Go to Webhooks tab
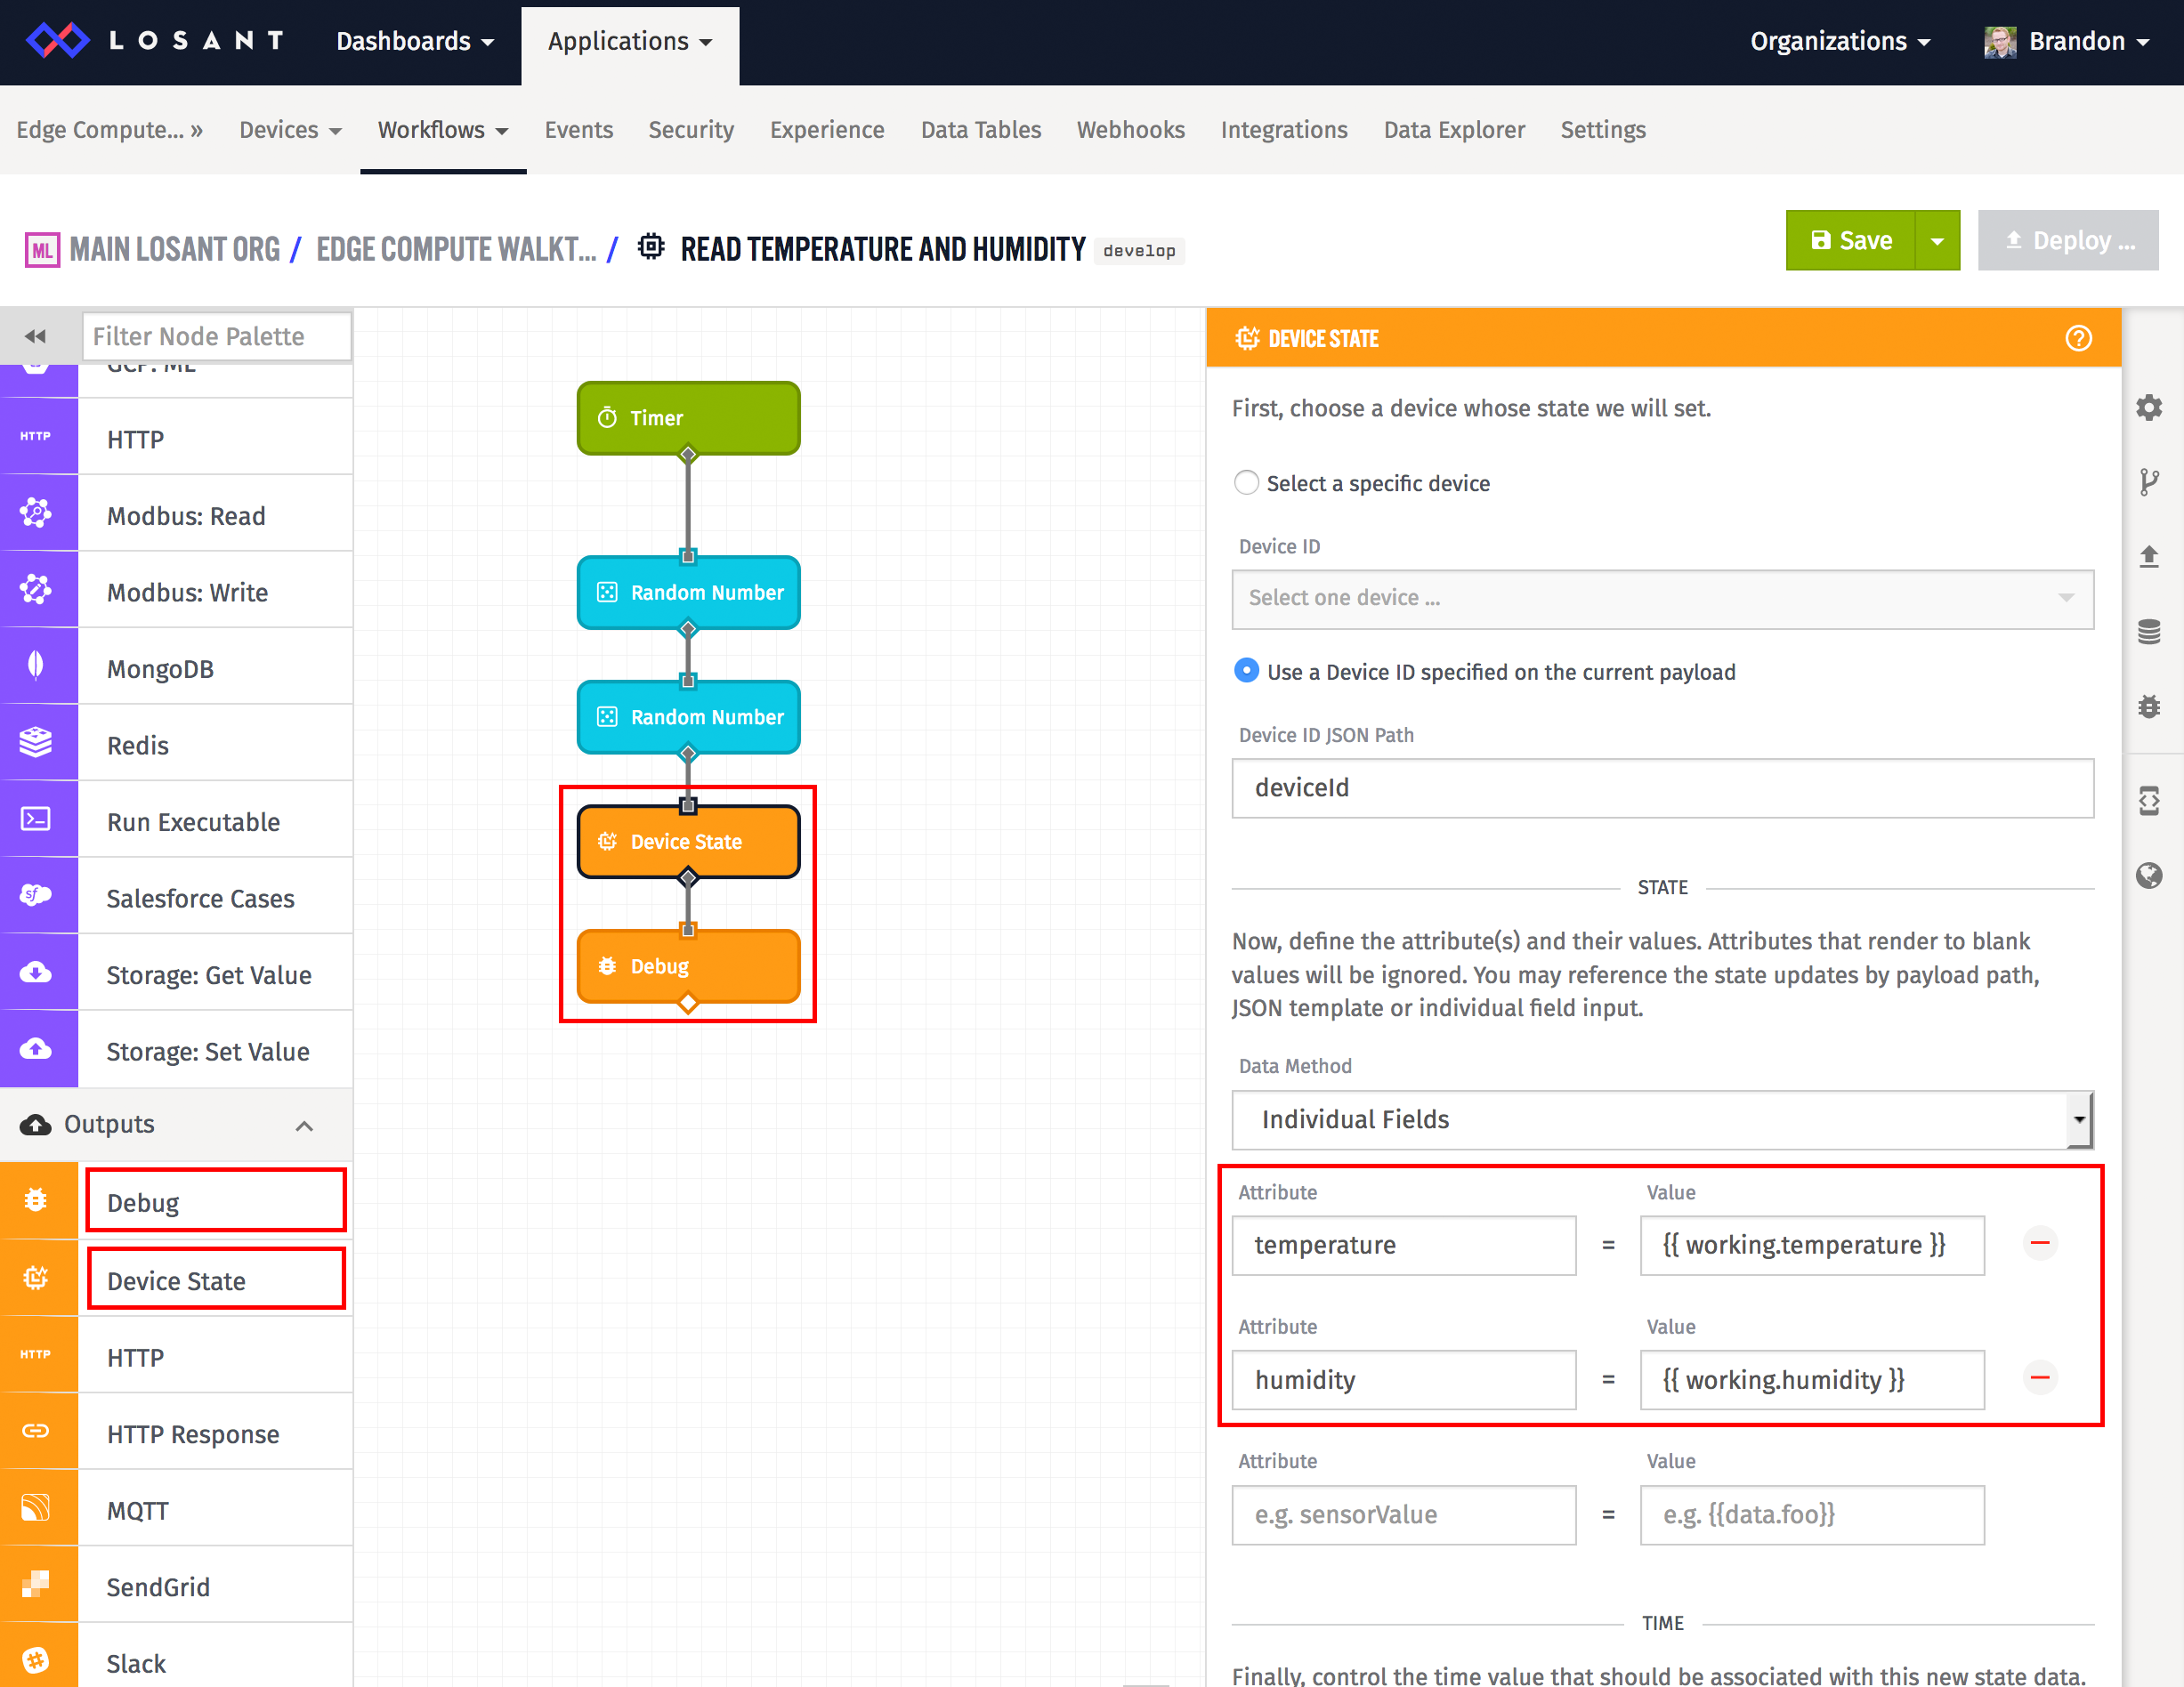This screenshot has width=2184, height=1687. pyautogui.click(x=1131, y=130)
